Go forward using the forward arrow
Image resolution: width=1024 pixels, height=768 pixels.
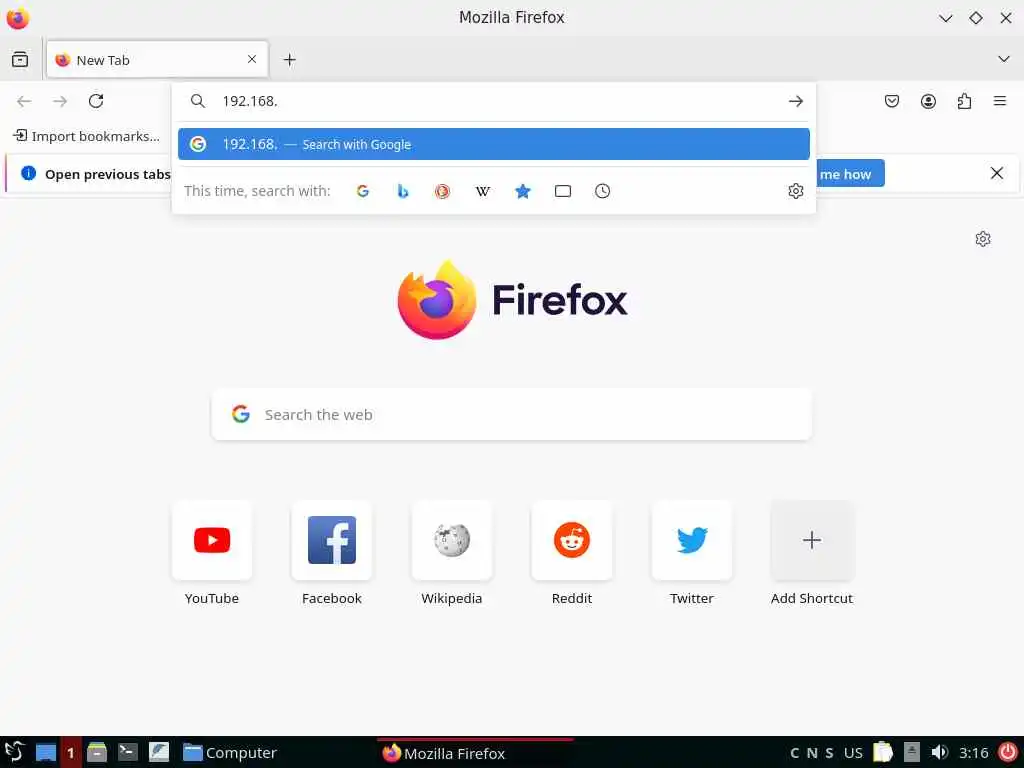pos(60,101)
